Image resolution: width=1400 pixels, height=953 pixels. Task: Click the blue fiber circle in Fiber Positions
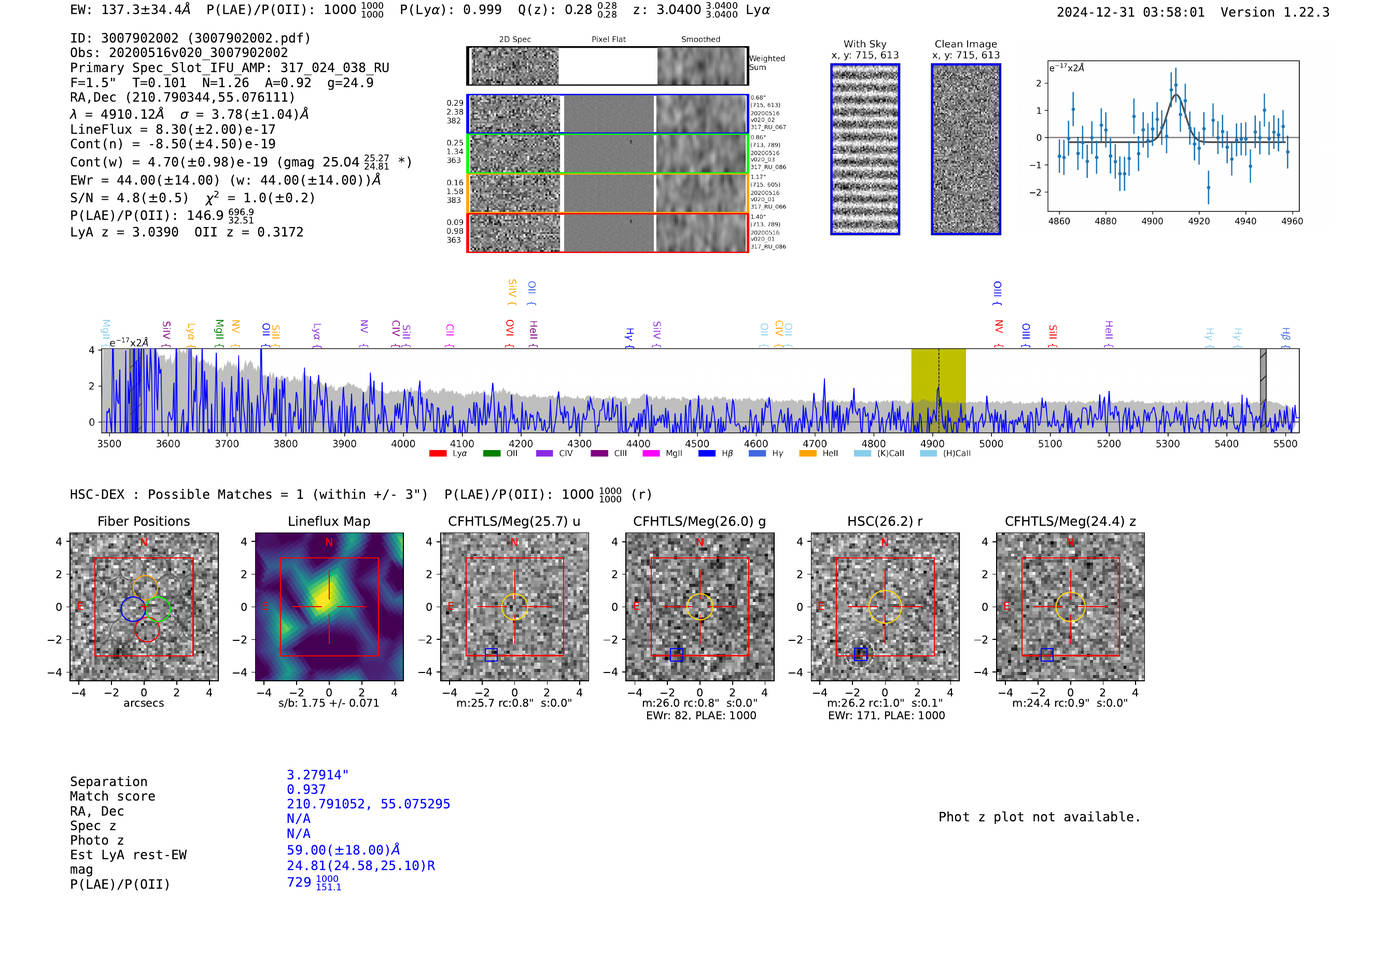pyautogui.click(x=133, y=608)
